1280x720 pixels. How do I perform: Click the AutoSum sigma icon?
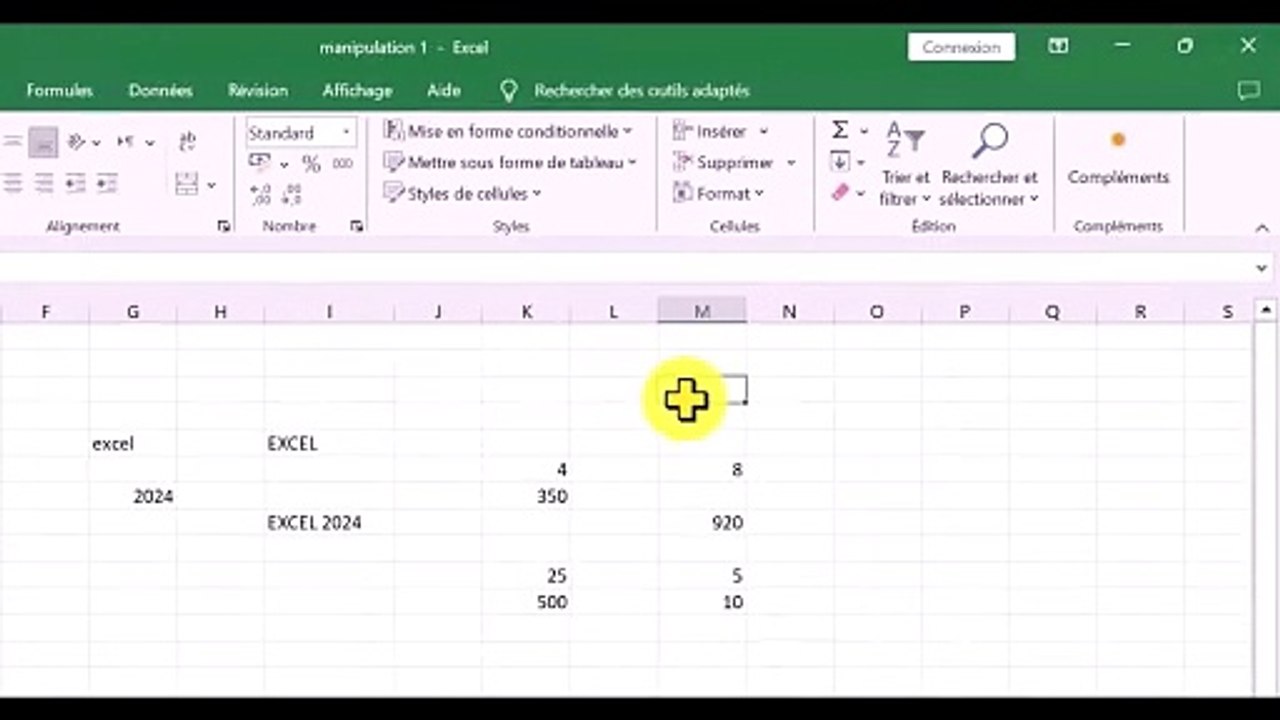[840, 130]
